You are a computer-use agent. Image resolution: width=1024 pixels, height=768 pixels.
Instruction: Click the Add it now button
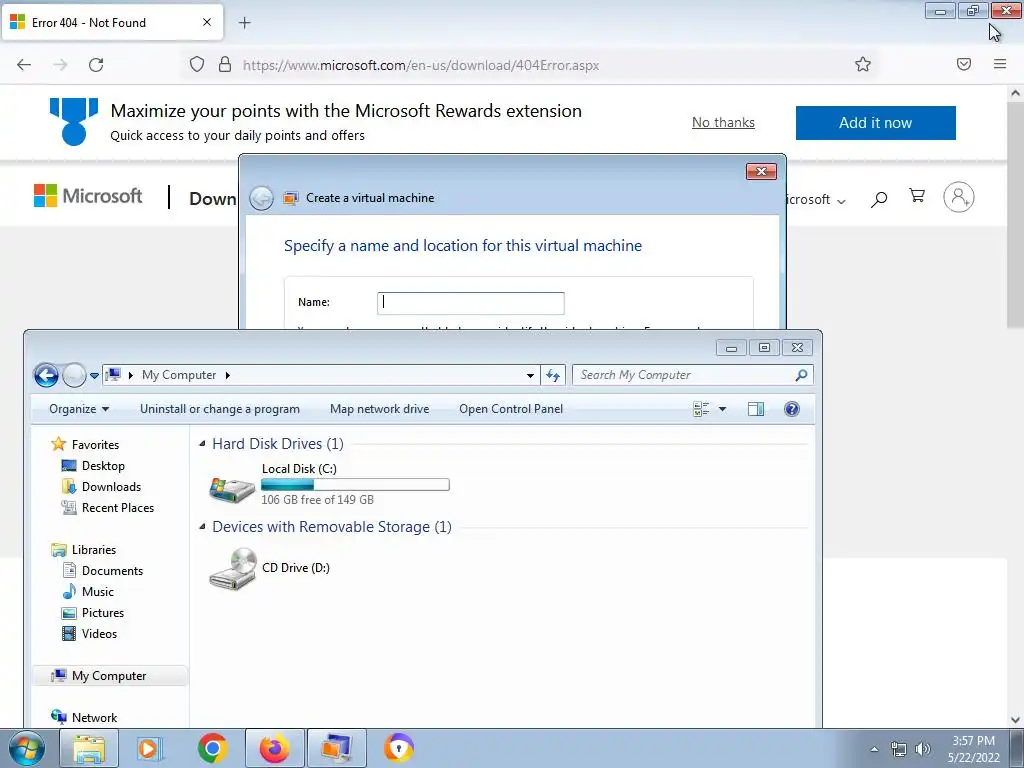coord(875,123)
